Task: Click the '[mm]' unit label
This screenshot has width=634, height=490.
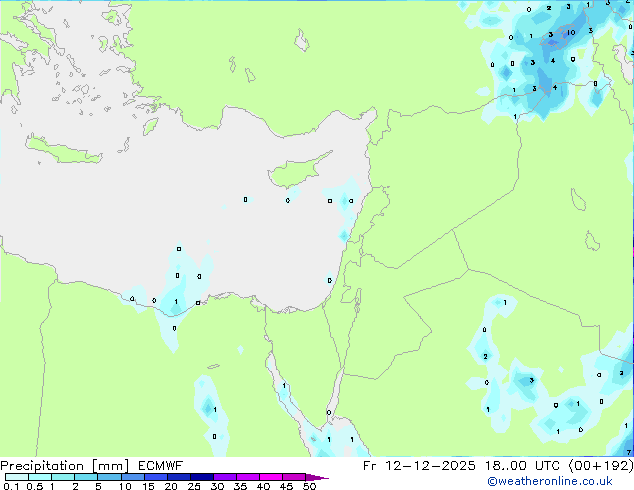Action: (x=111, y=466)
